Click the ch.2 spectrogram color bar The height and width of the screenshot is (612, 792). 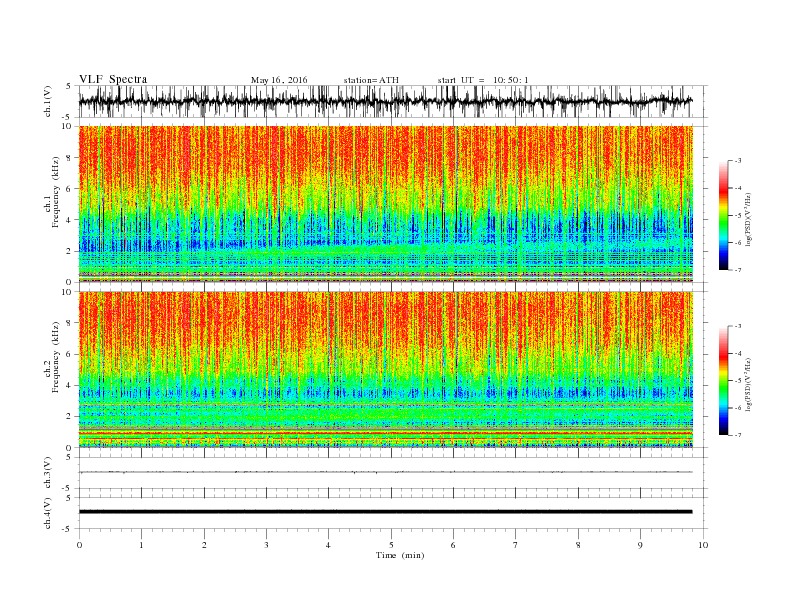click(723, 380)
